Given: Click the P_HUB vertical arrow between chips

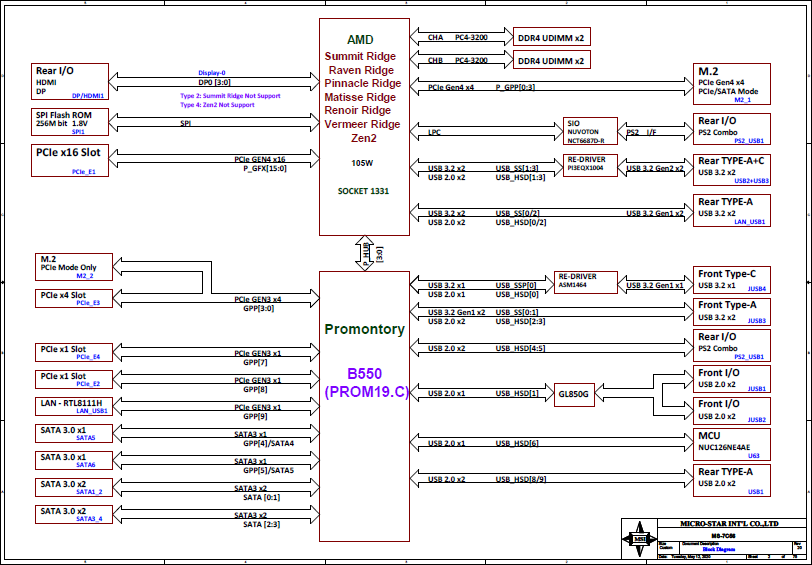Looking at the screenshot, I should pyautogui.click(x=365, y=253).
